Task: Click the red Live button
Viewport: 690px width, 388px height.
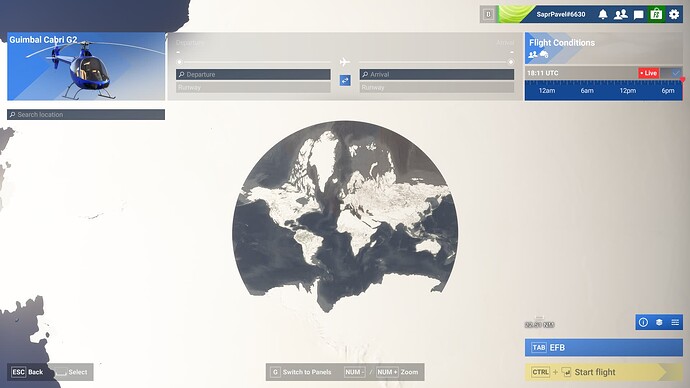Action: (x=649, y=73)
